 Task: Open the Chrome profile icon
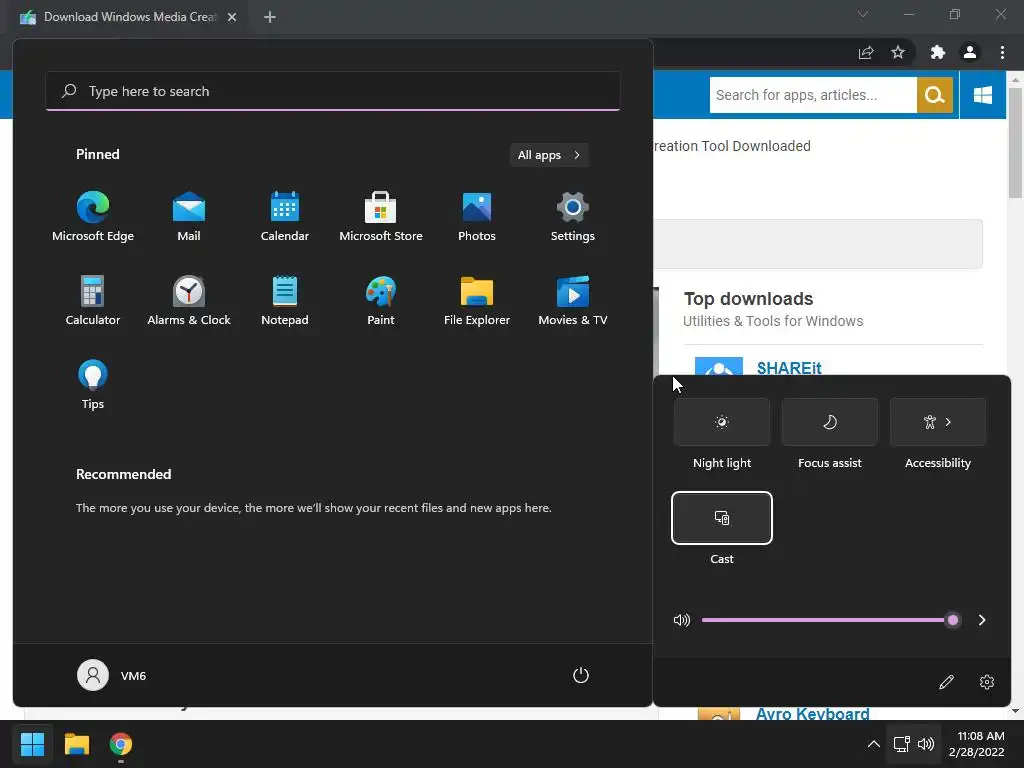[970, 53]
